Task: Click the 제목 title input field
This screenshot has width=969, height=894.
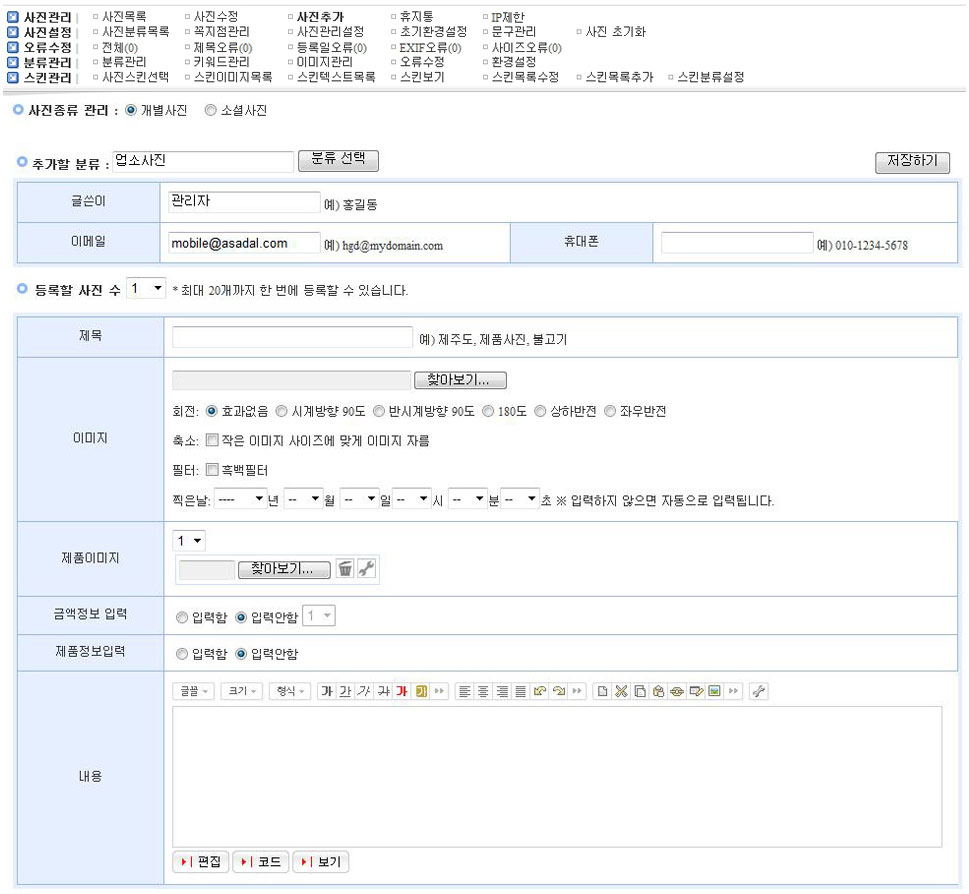Action: coord(292,338)
